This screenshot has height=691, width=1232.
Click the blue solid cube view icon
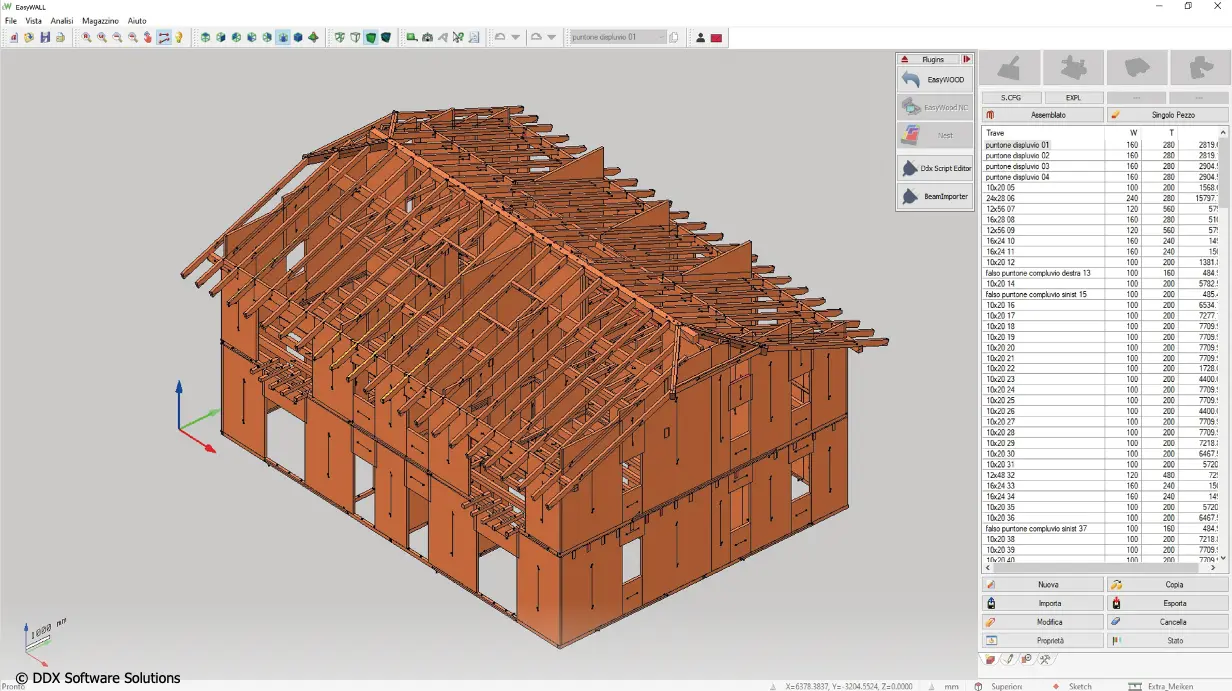(x=298, y=37)
